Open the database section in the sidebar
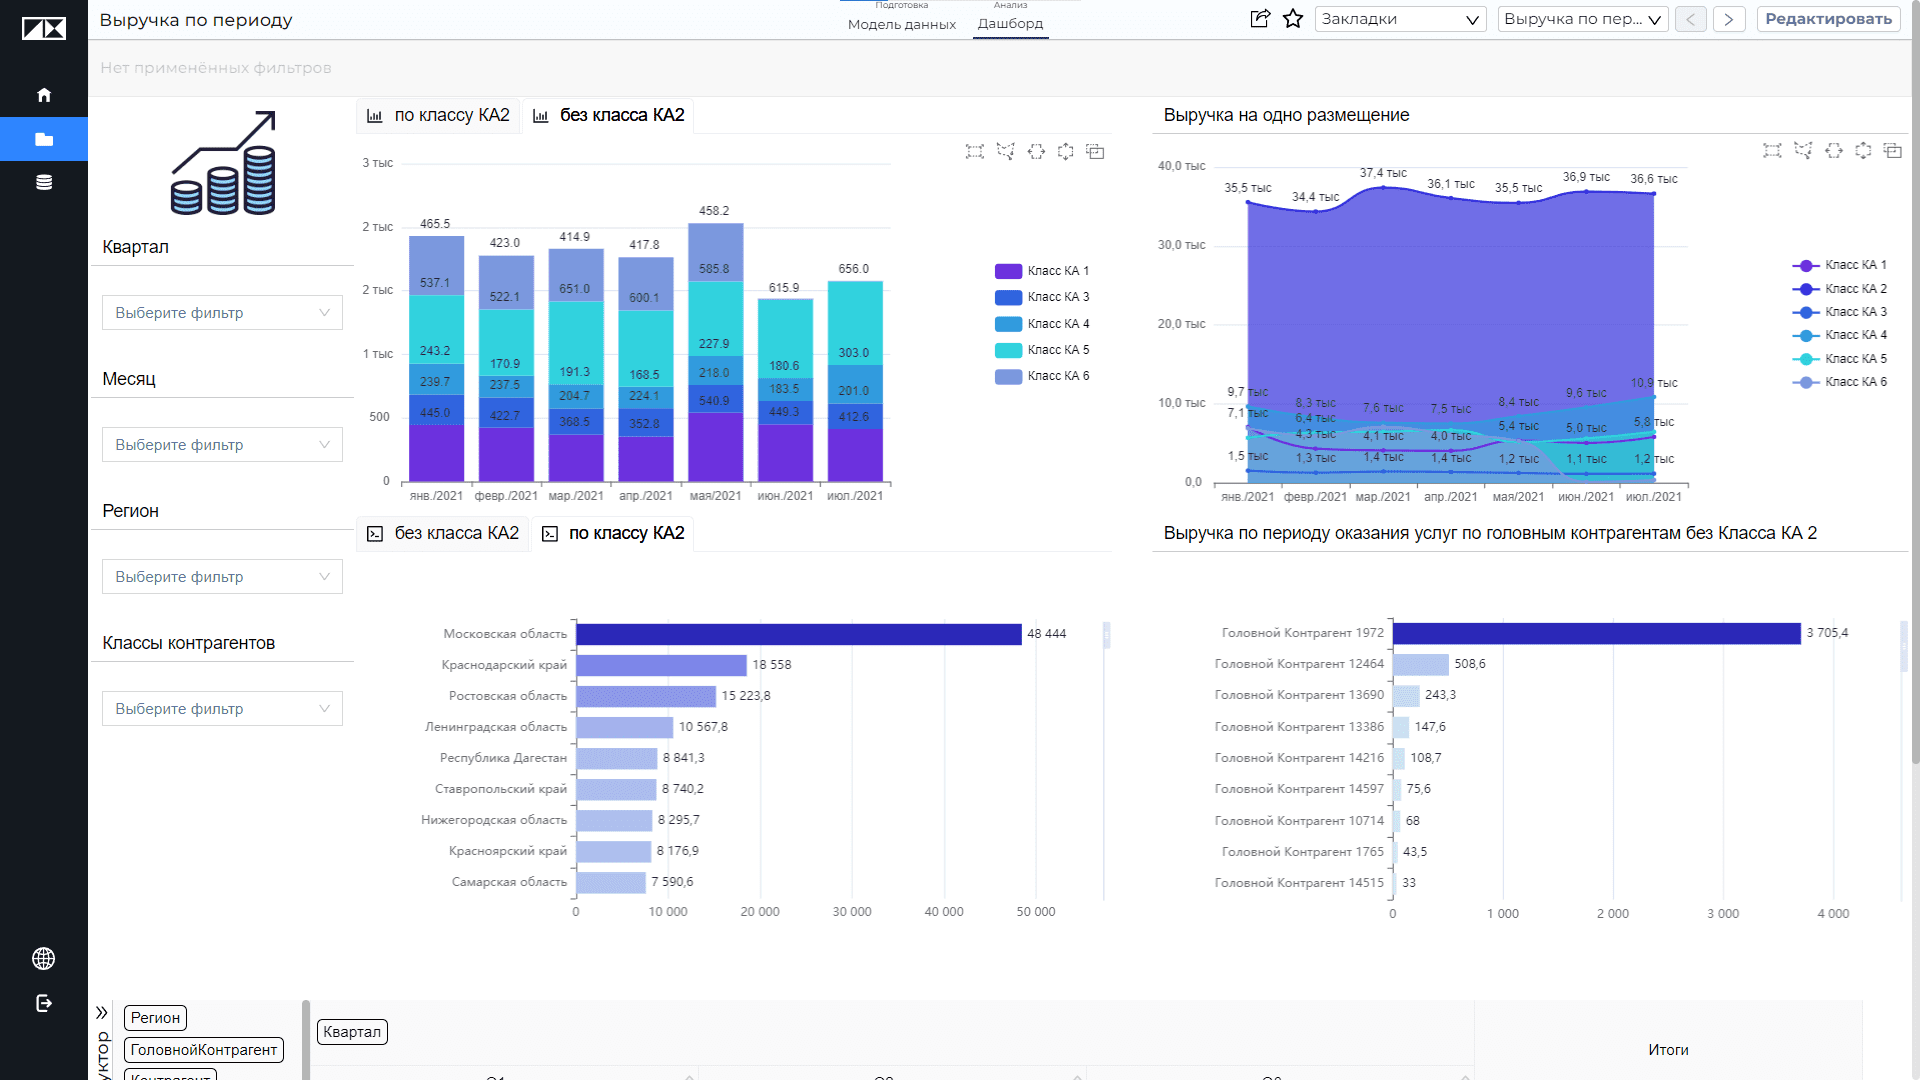1920x1080 pixels. point(44,182)
